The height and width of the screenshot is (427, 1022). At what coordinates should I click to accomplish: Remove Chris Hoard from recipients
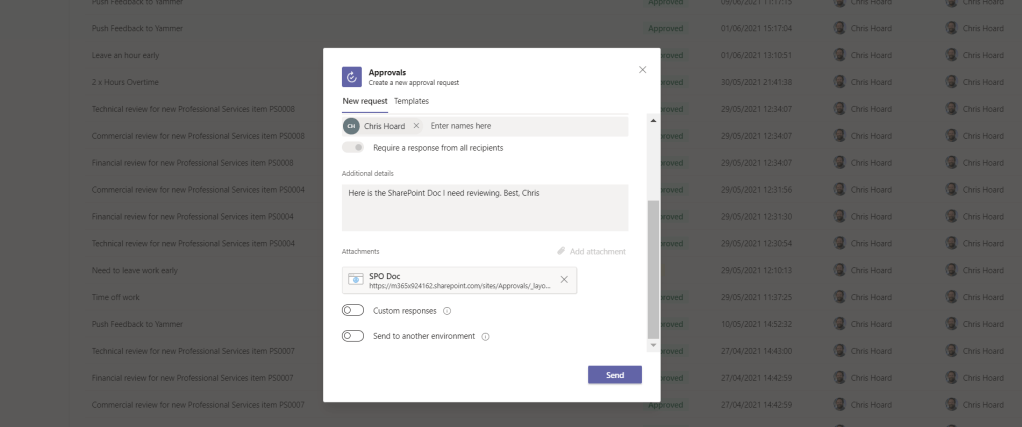click(x=416, y=126)
